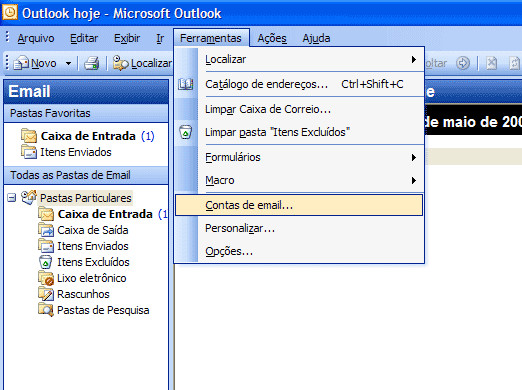Click the Email navigation pane title
This screenshot has width=522, height=390.
click(86, 91)
